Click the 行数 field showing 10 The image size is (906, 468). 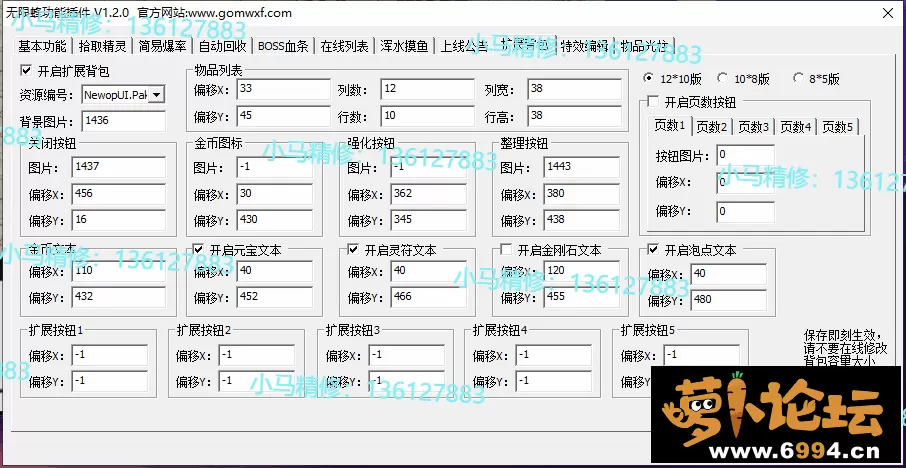427,116
